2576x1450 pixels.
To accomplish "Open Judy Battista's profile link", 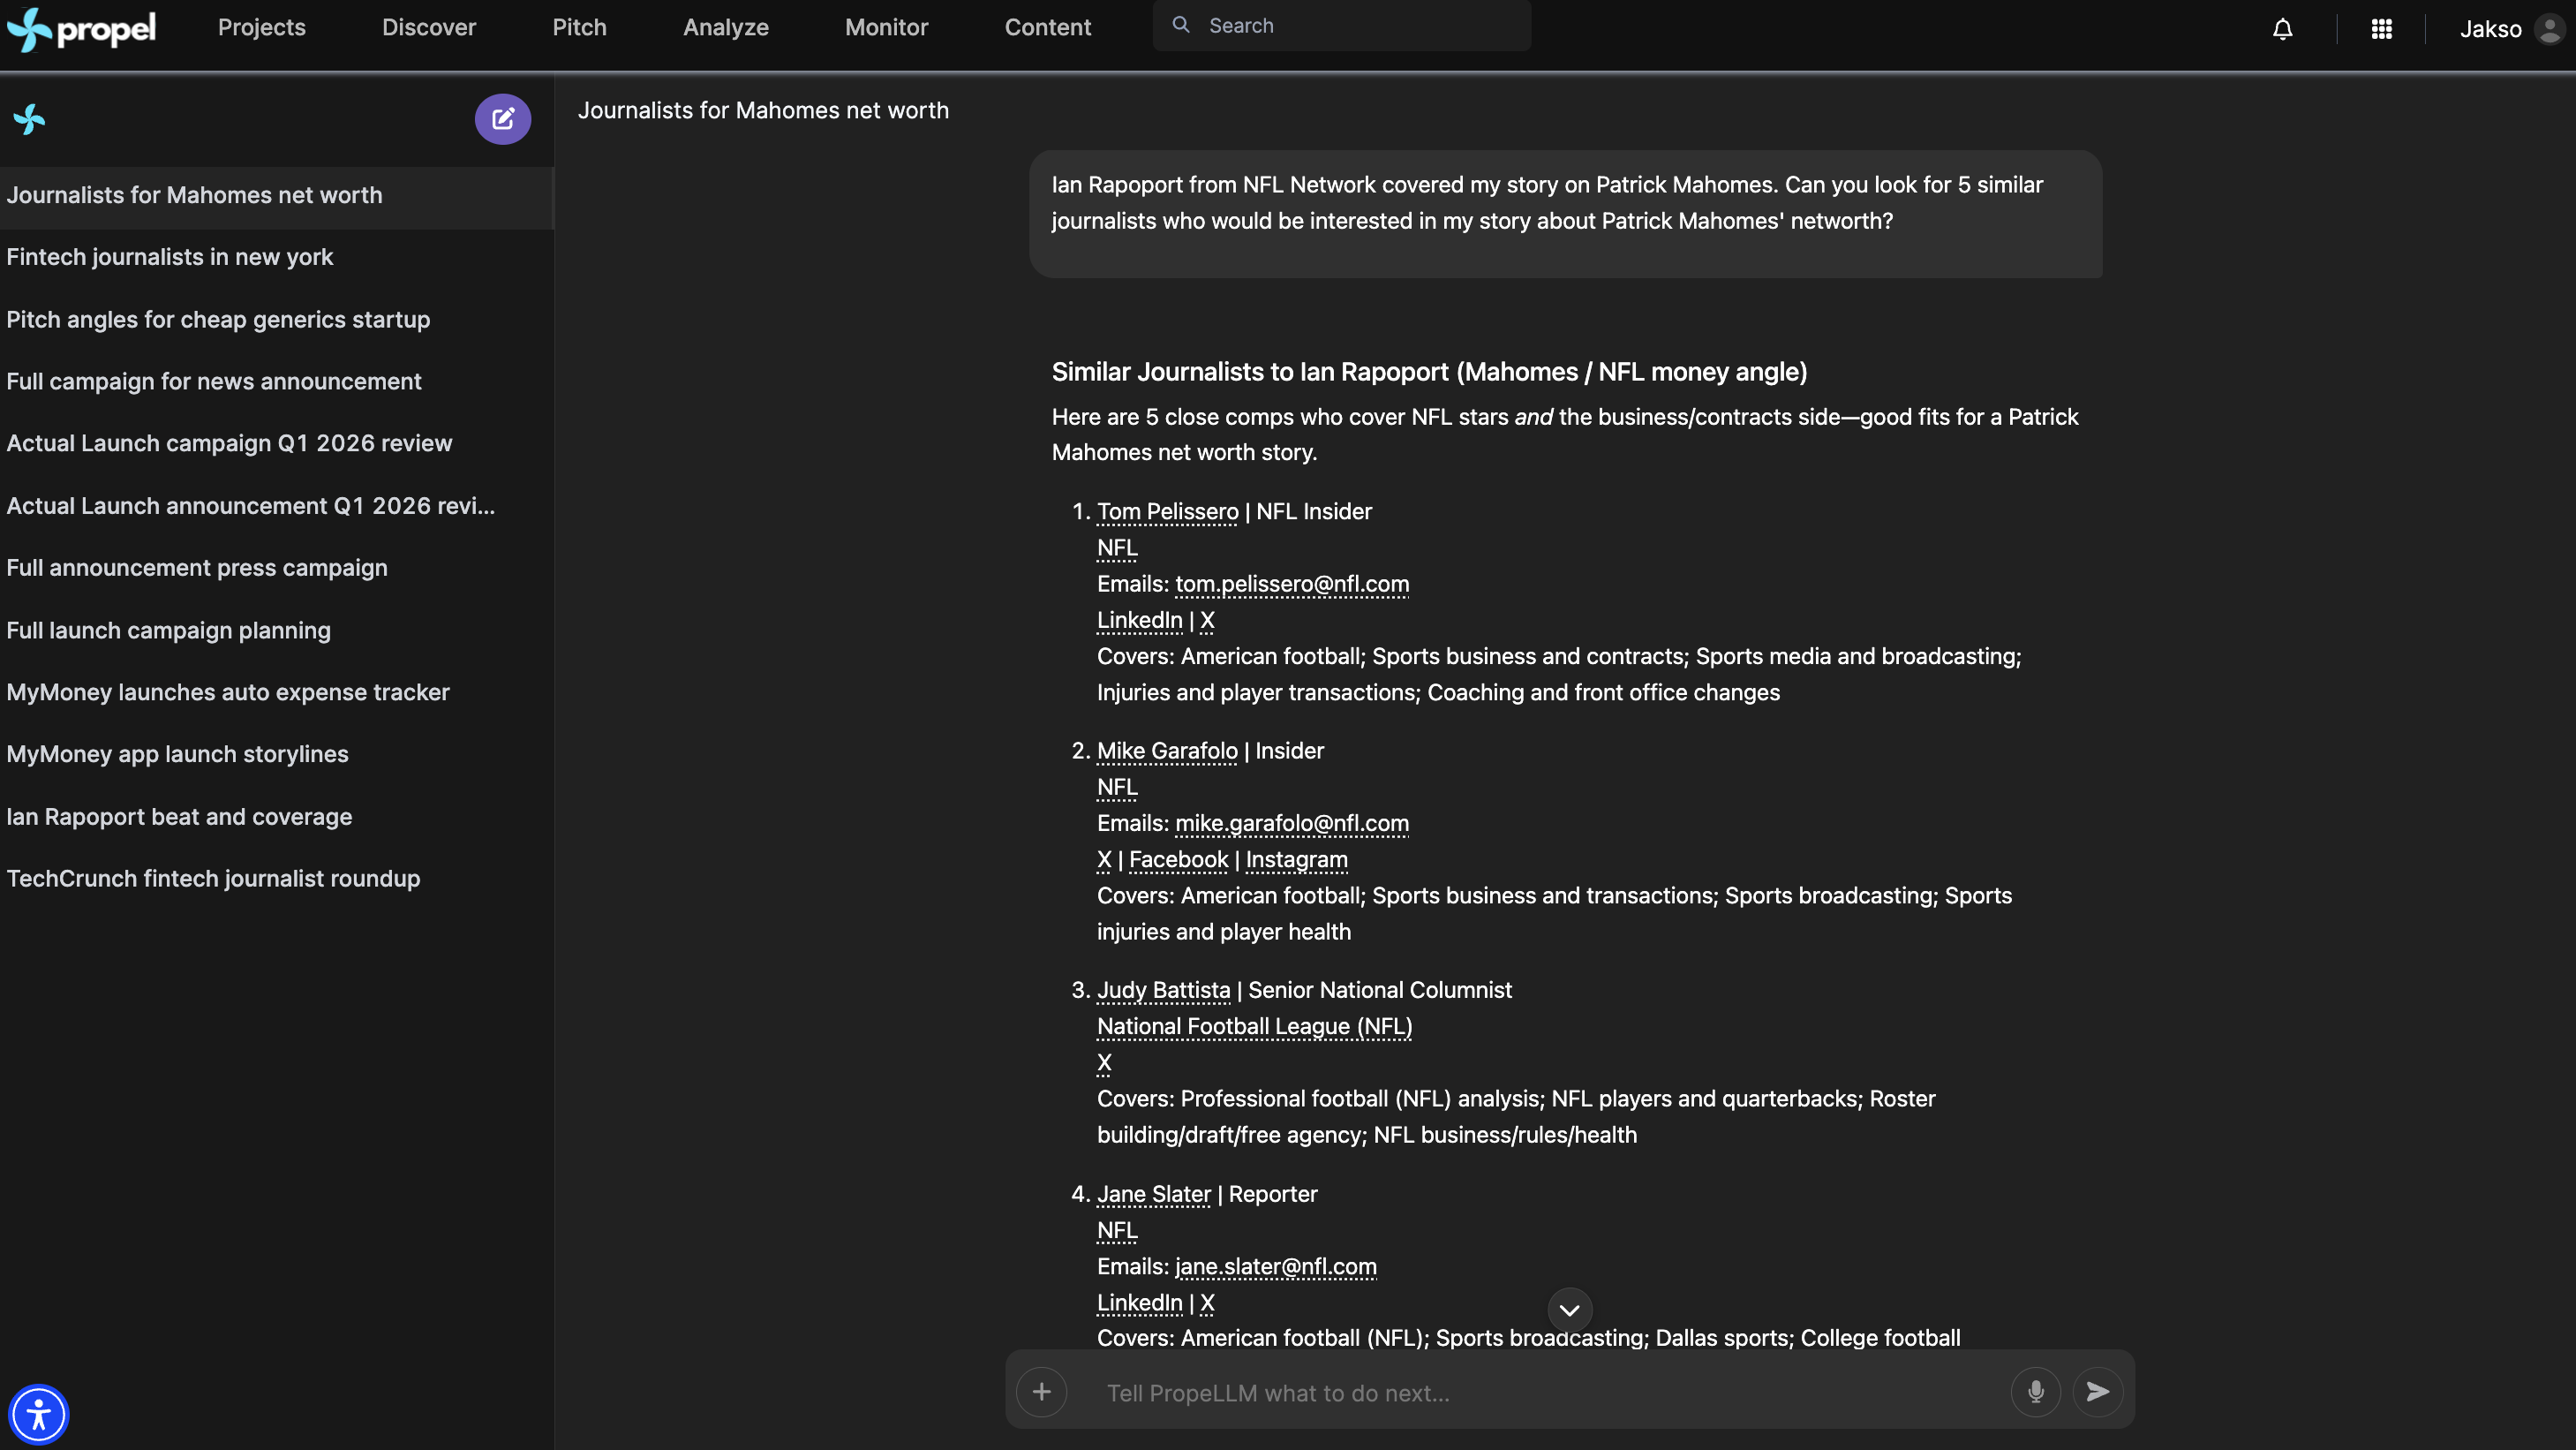I will click(1163, 989).
